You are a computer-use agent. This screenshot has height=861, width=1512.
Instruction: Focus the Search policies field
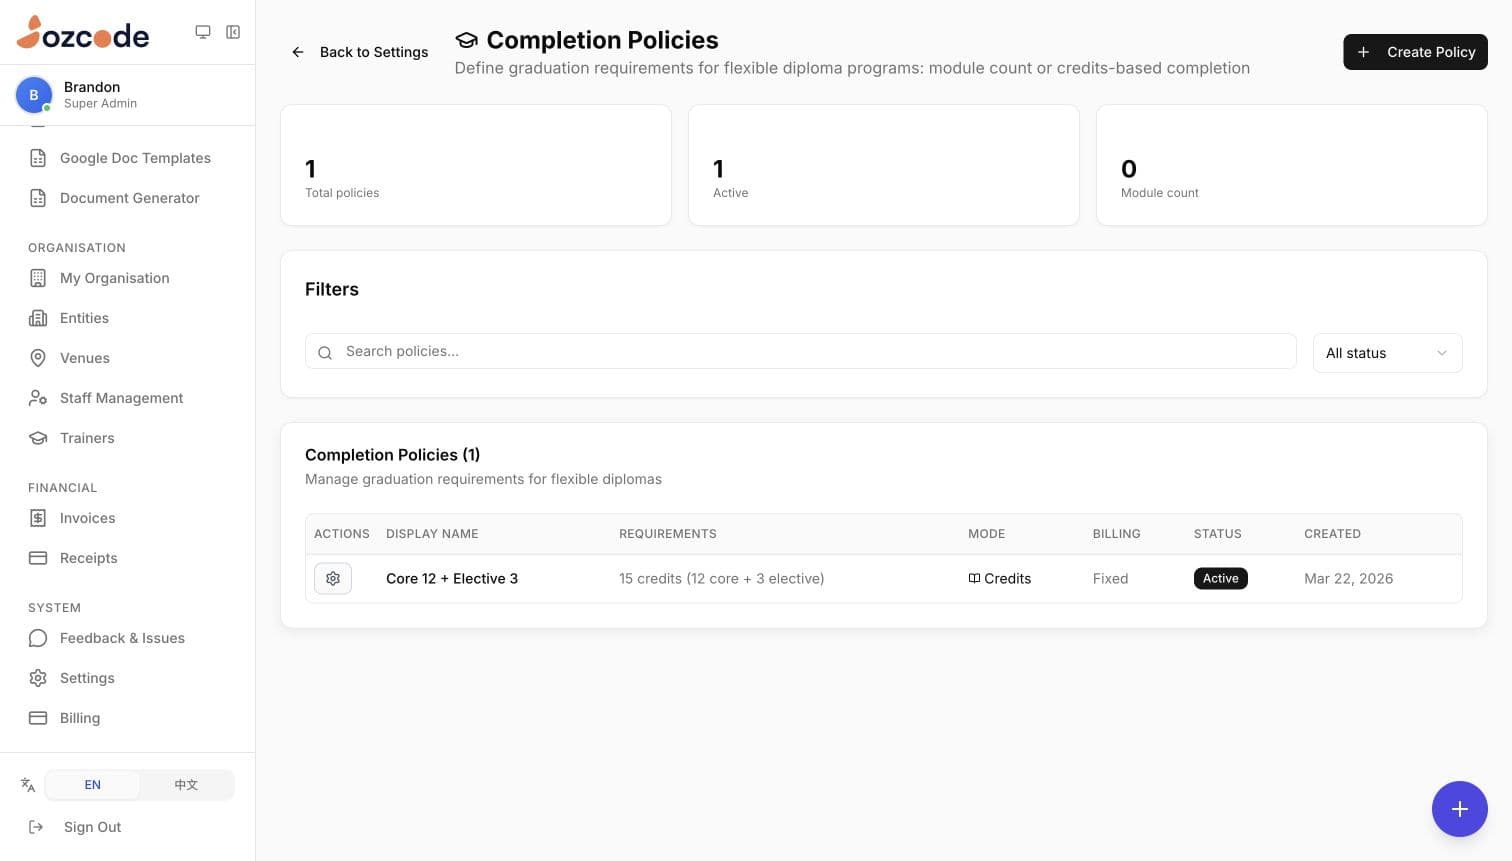point(800,351)
